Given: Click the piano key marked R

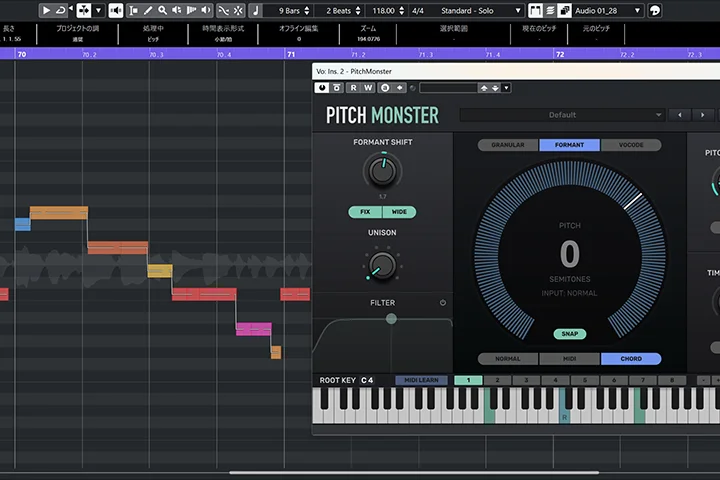Looking at the screenshot, I should pos(564,416).
